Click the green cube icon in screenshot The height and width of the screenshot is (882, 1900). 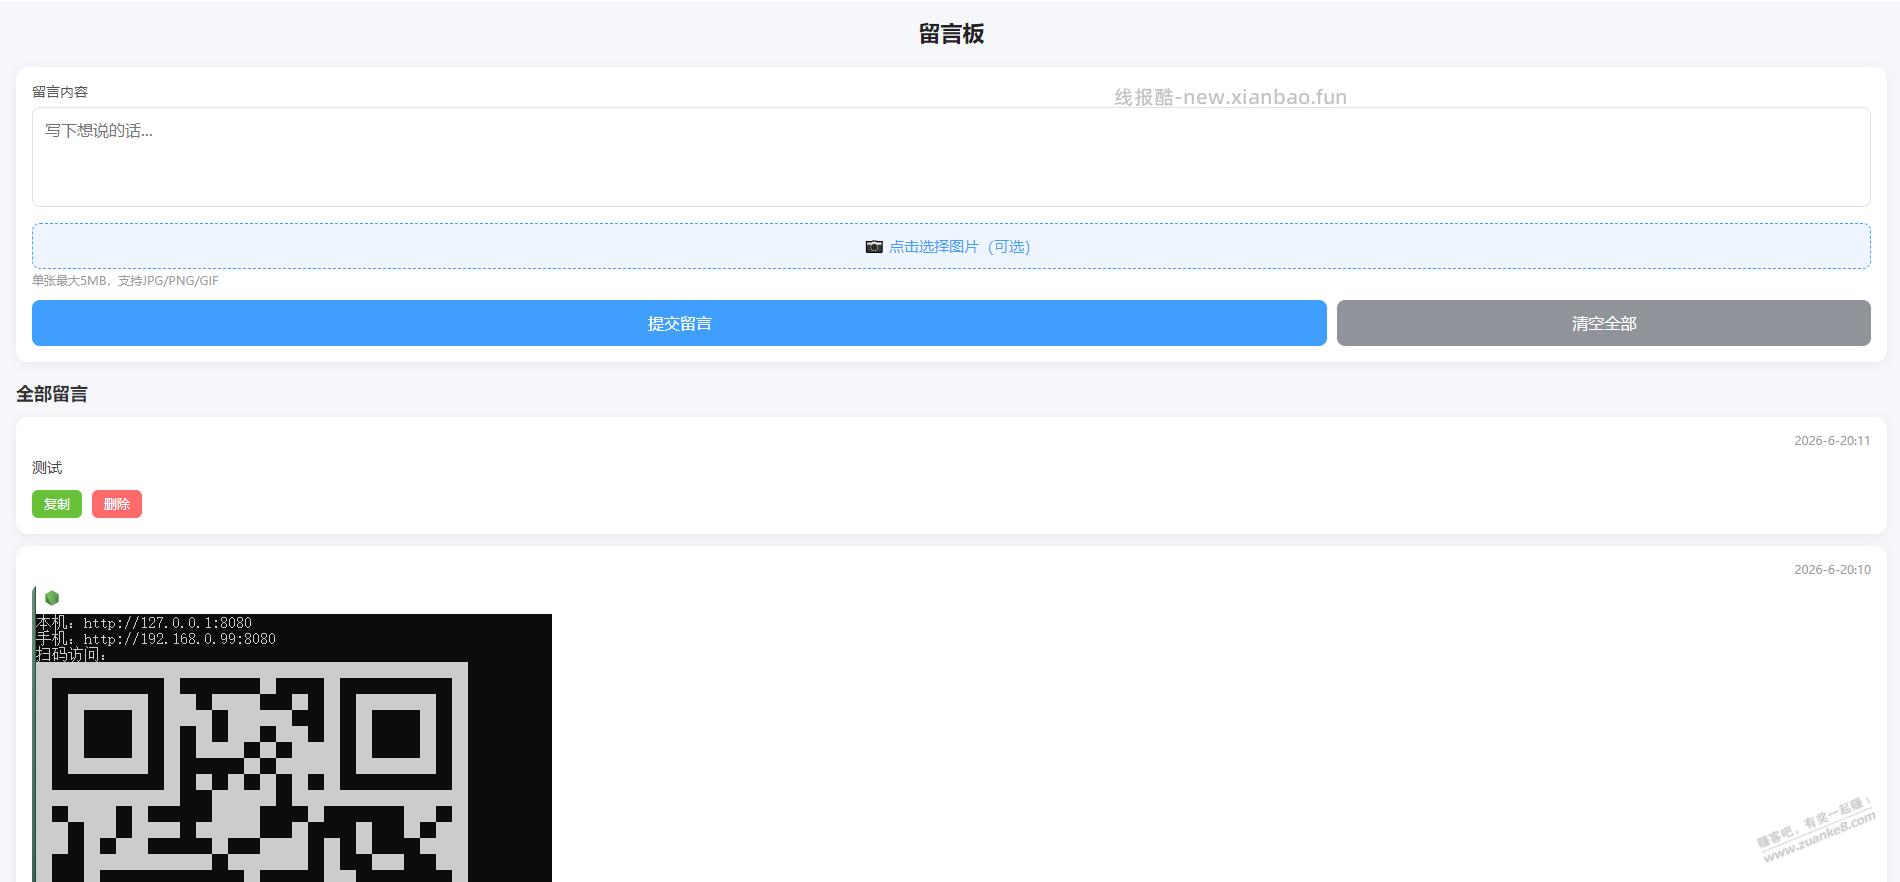[52, 598]
